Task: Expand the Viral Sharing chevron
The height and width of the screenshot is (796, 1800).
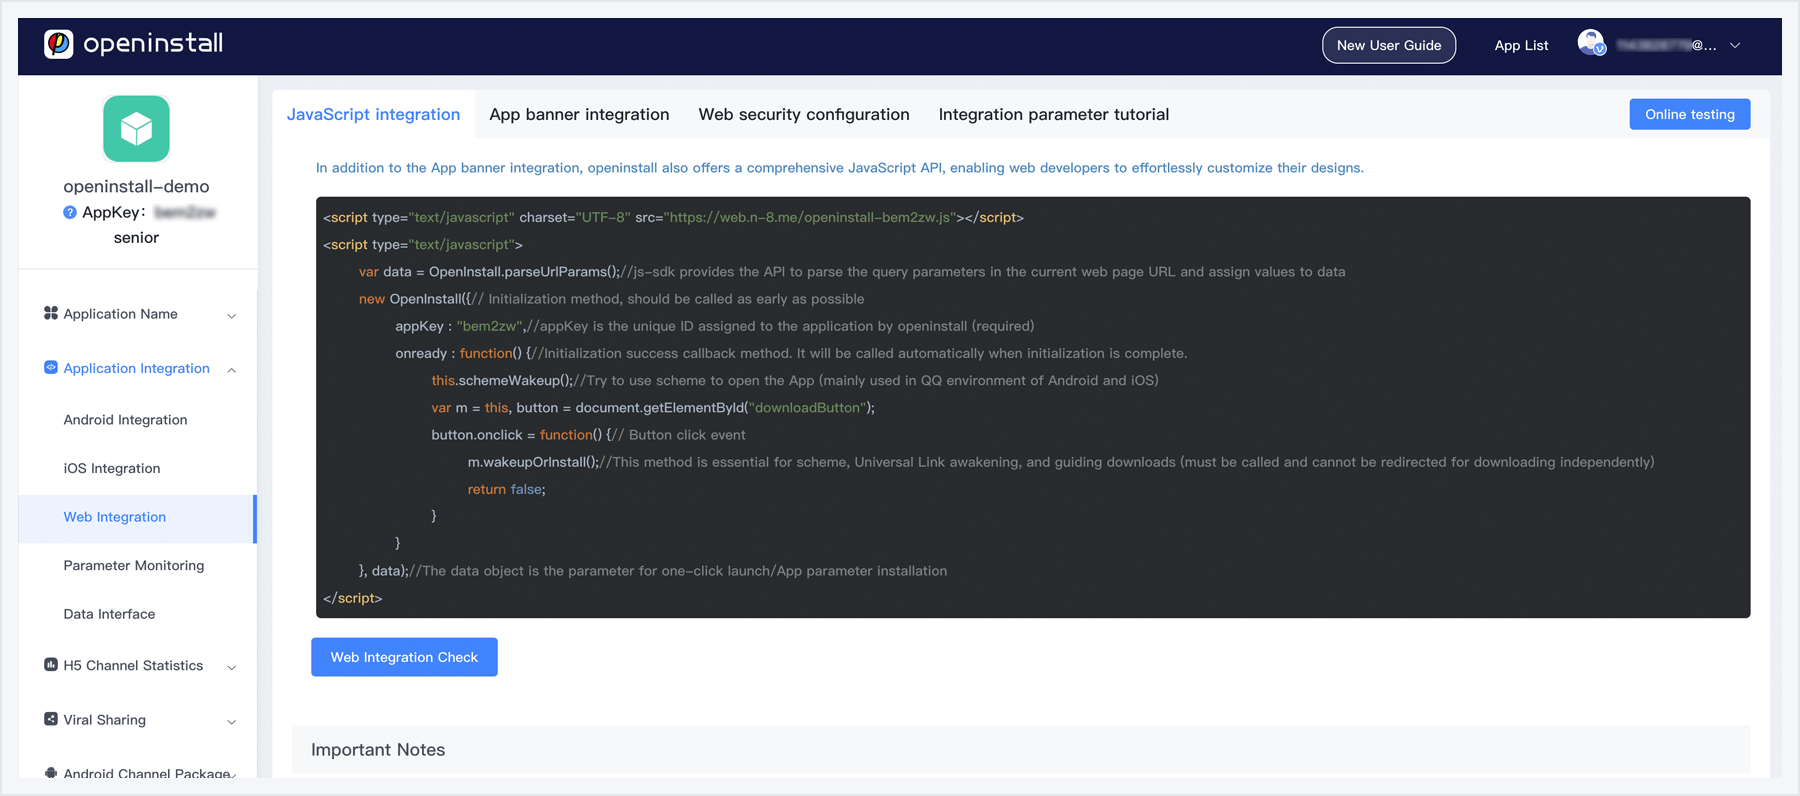Action: [x=232, y=722]
